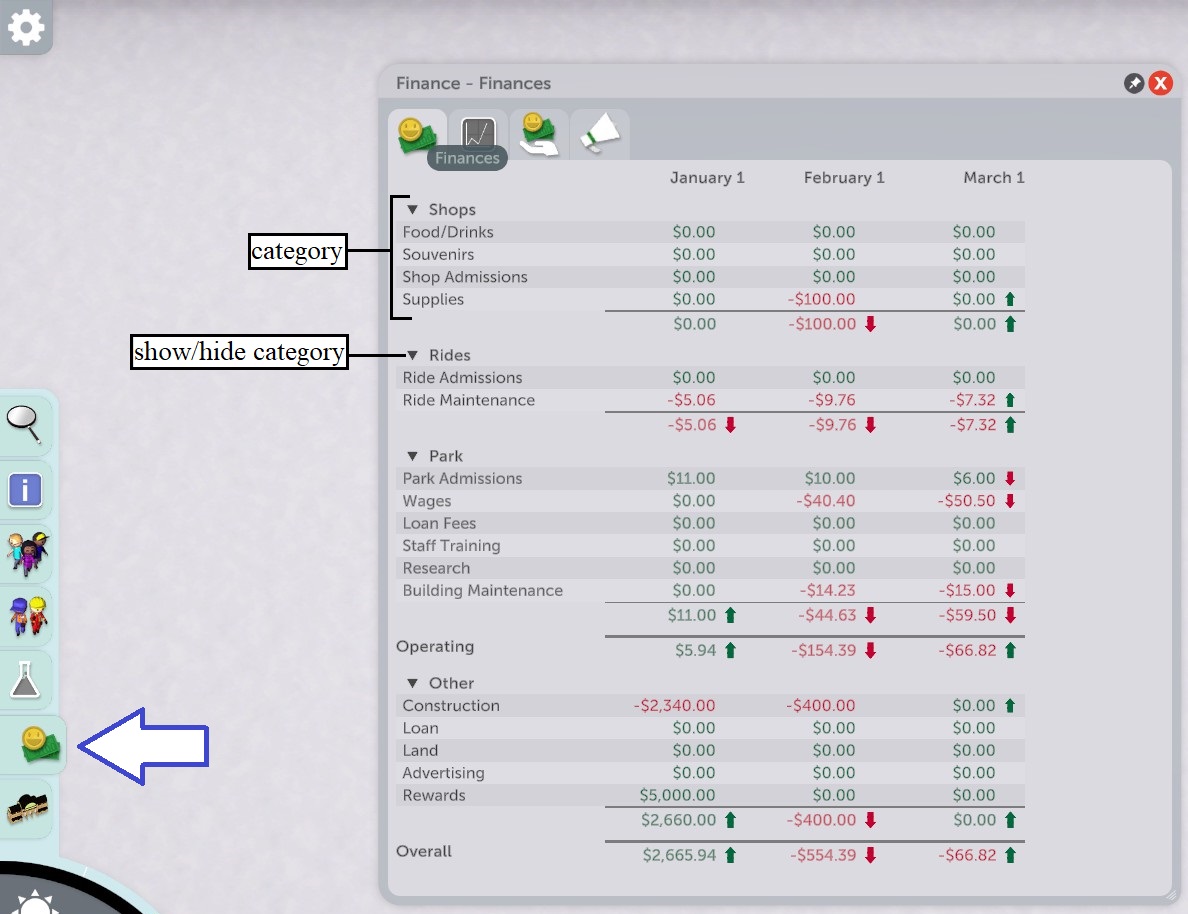Select the Staff Training row label

pyautogui.click(x=451, y=546)
